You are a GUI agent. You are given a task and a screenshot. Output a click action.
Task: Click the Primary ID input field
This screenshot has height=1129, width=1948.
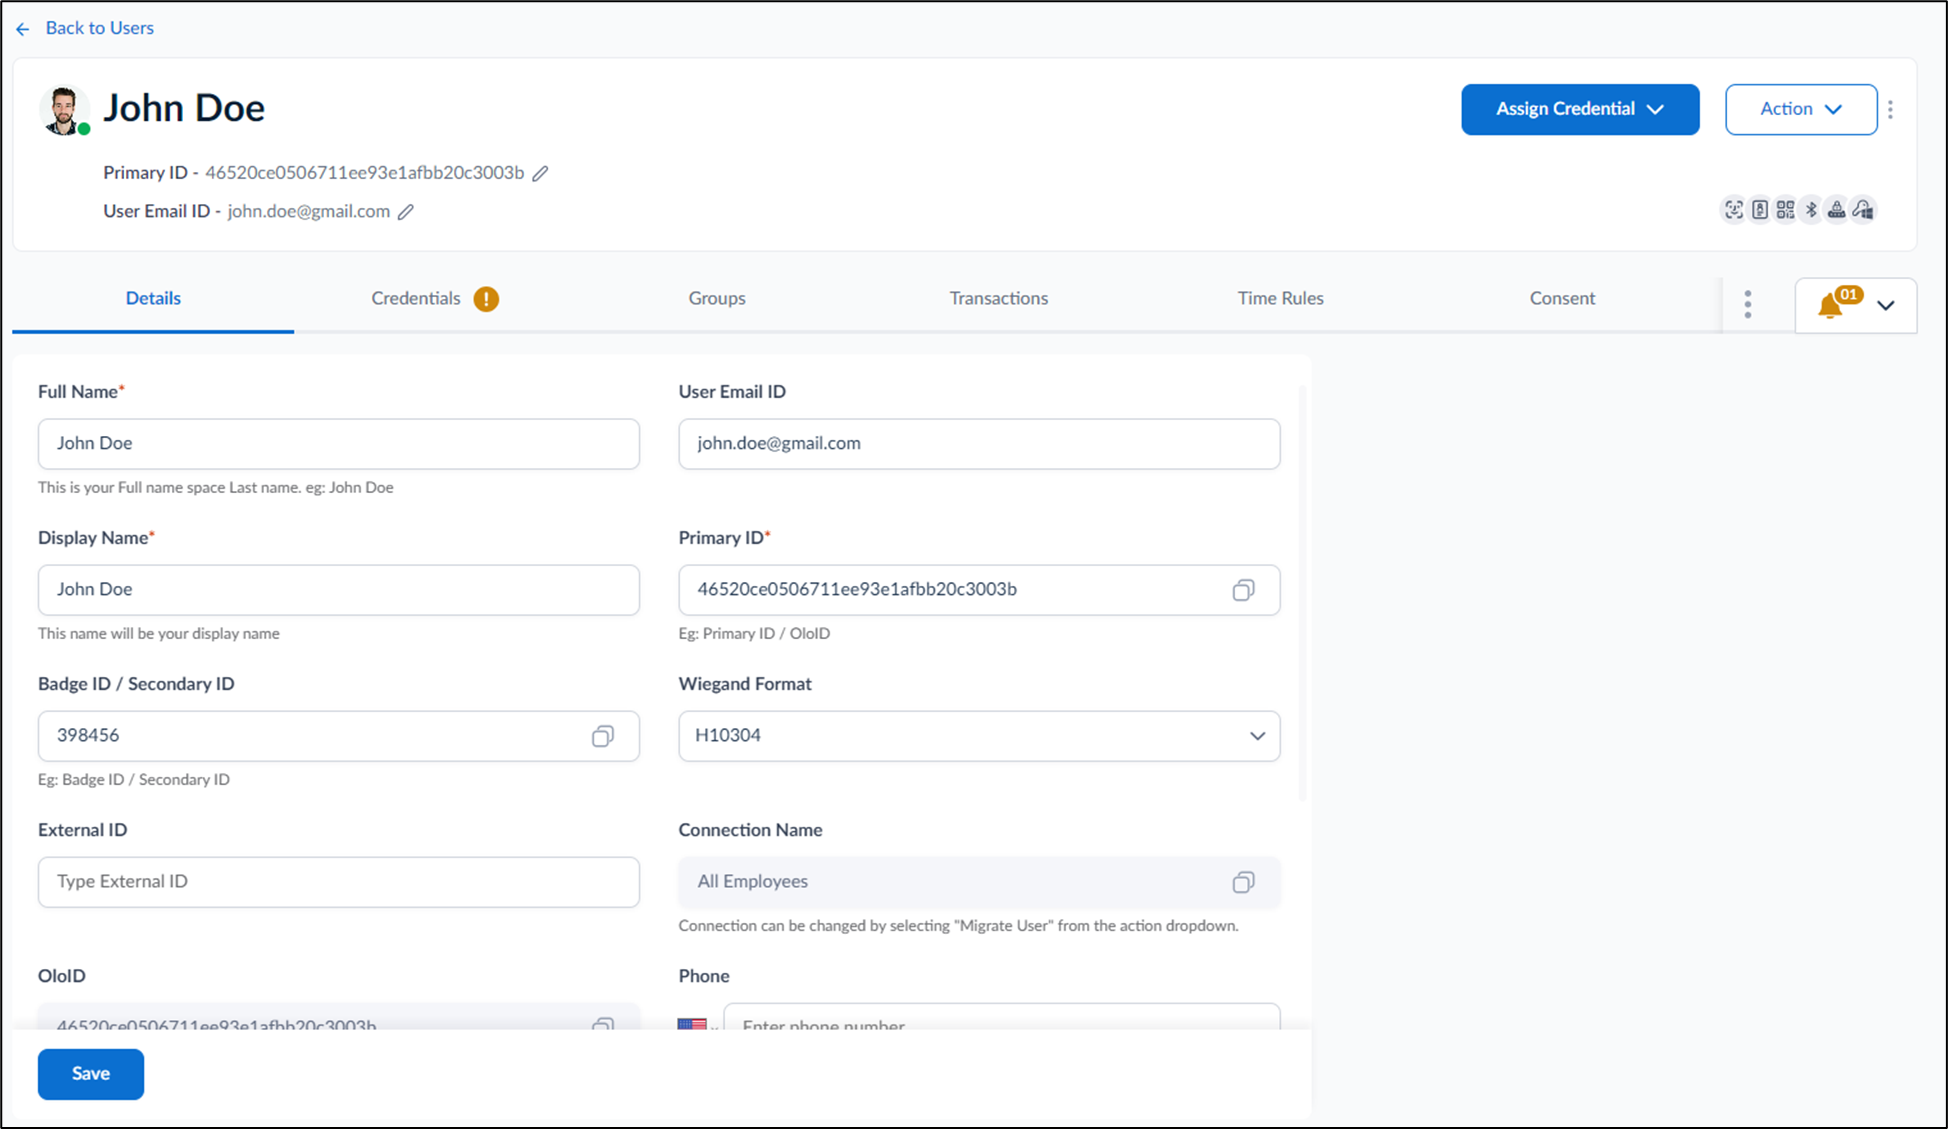coord(979,590)
